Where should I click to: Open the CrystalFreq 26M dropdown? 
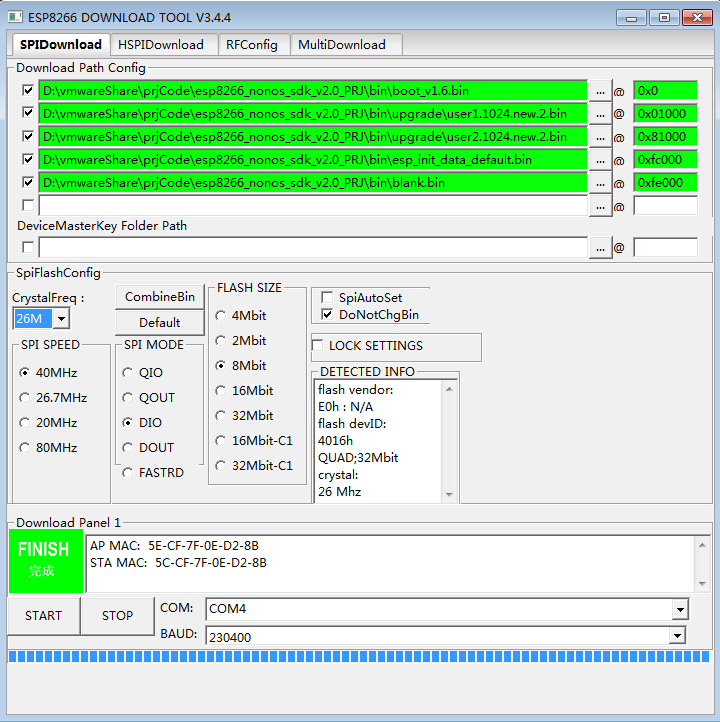pos(61,319)
